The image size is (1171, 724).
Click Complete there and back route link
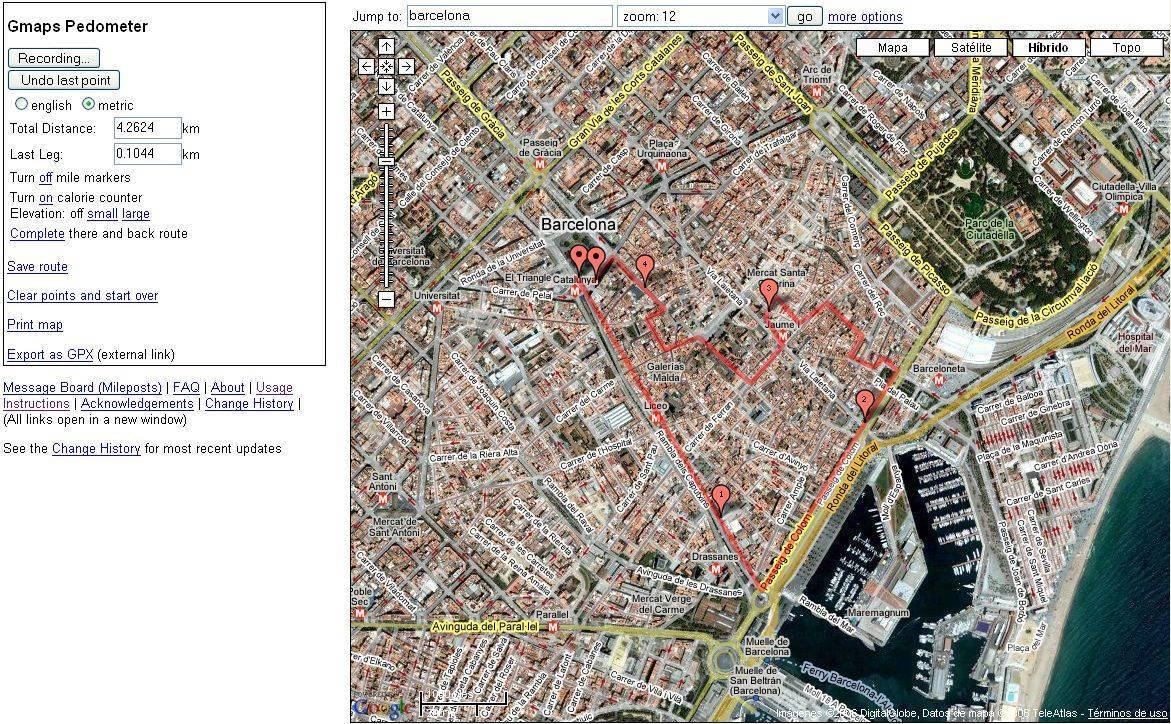click(37, 233)
